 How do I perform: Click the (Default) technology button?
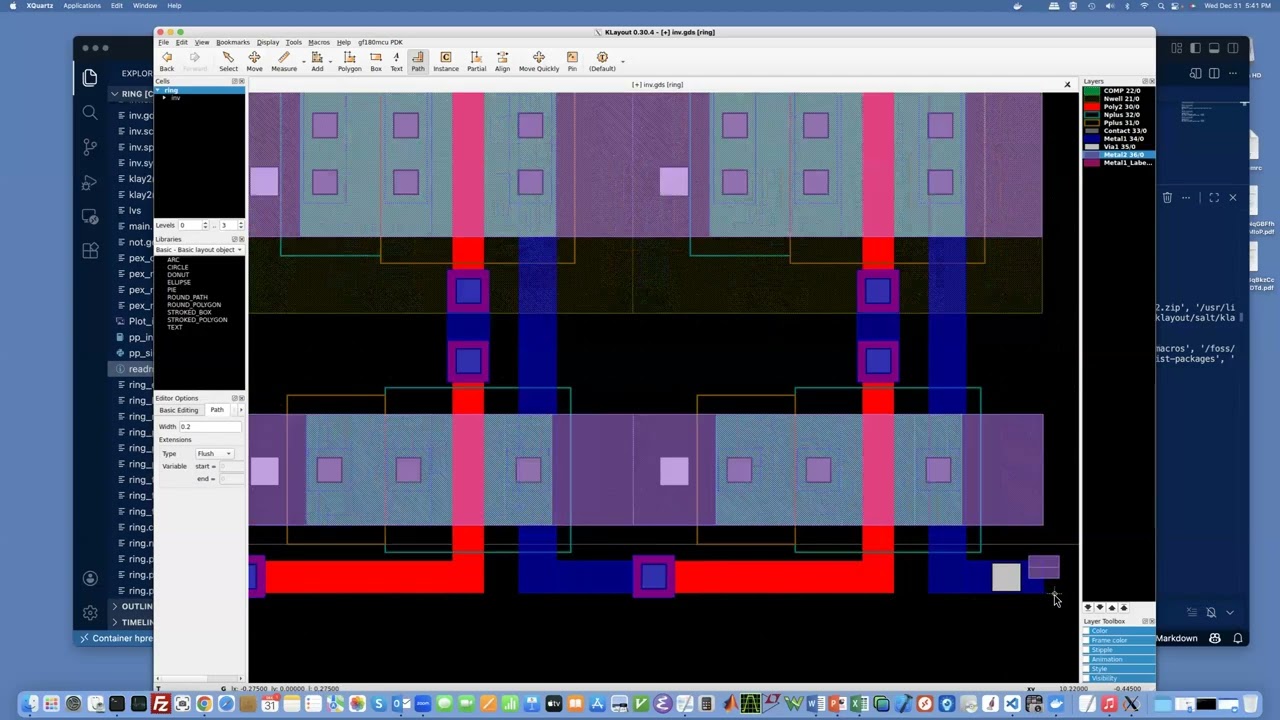click(602, 61)
